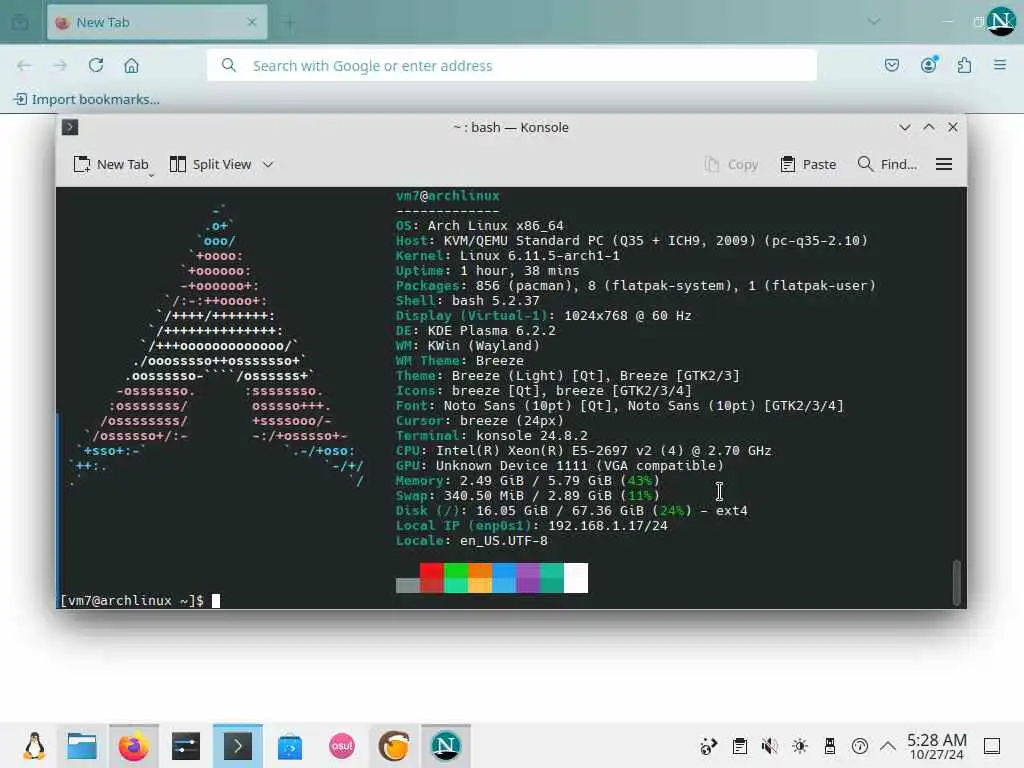The width and height of the screenshot is (1024, 768).
Task: Click the 'vm7@archlinux' header in terminal
Action: tap(447, 195)
